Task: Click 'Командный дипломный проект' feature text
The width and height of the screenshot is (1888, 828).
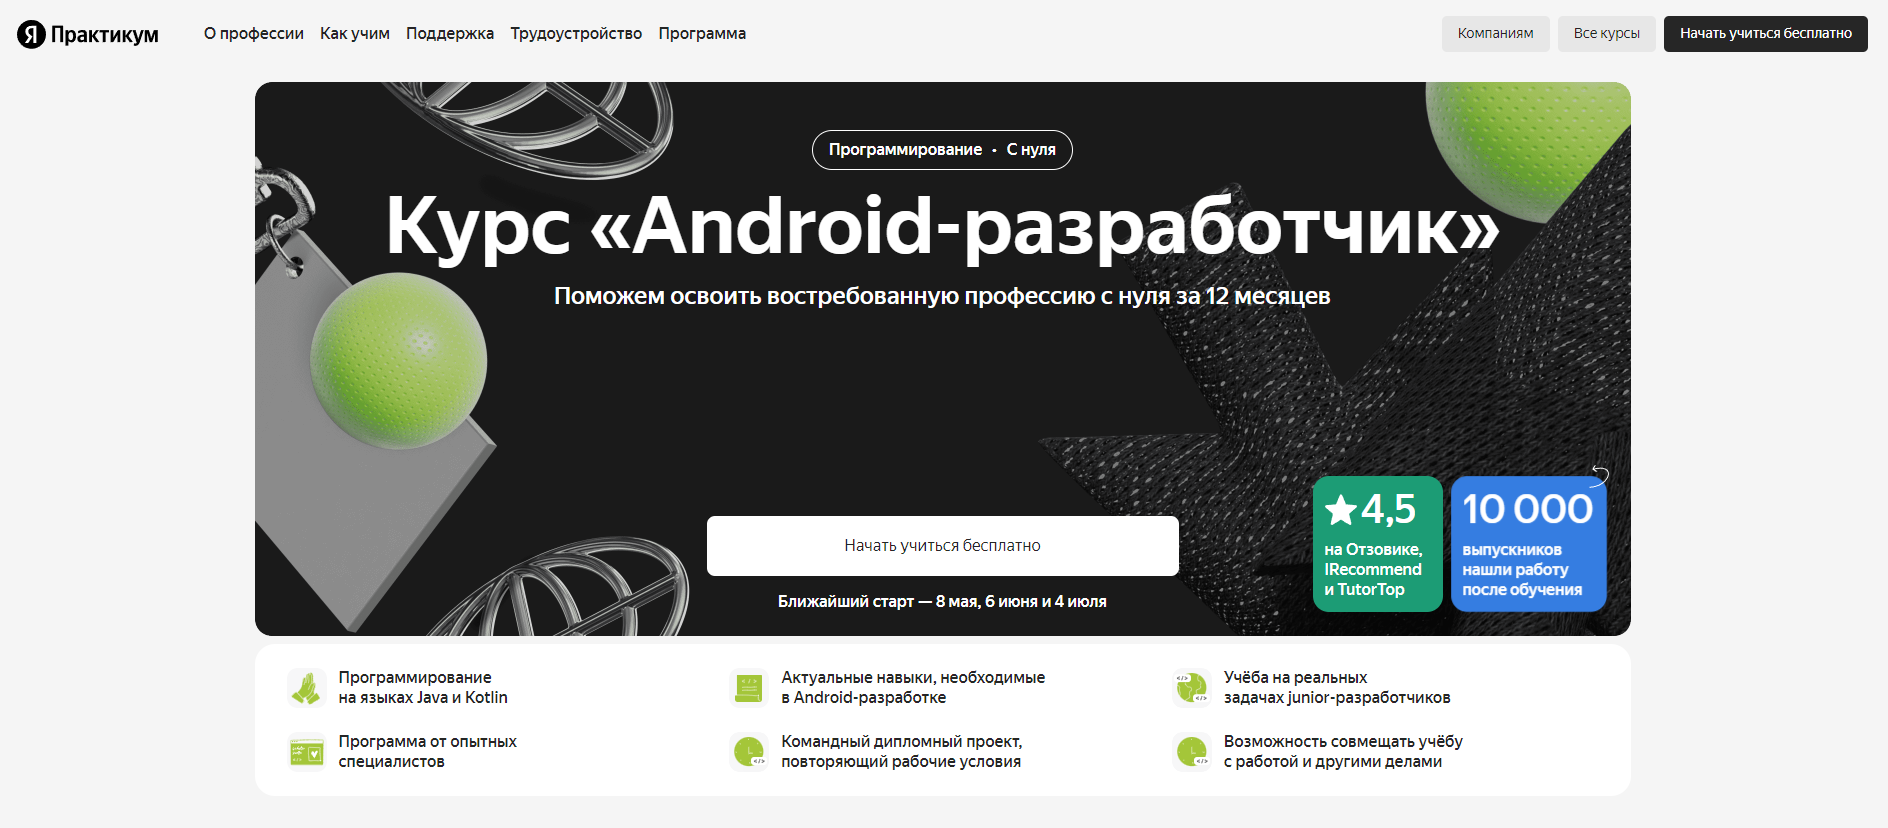Action: pyautogui.click(x=902, y=752)
